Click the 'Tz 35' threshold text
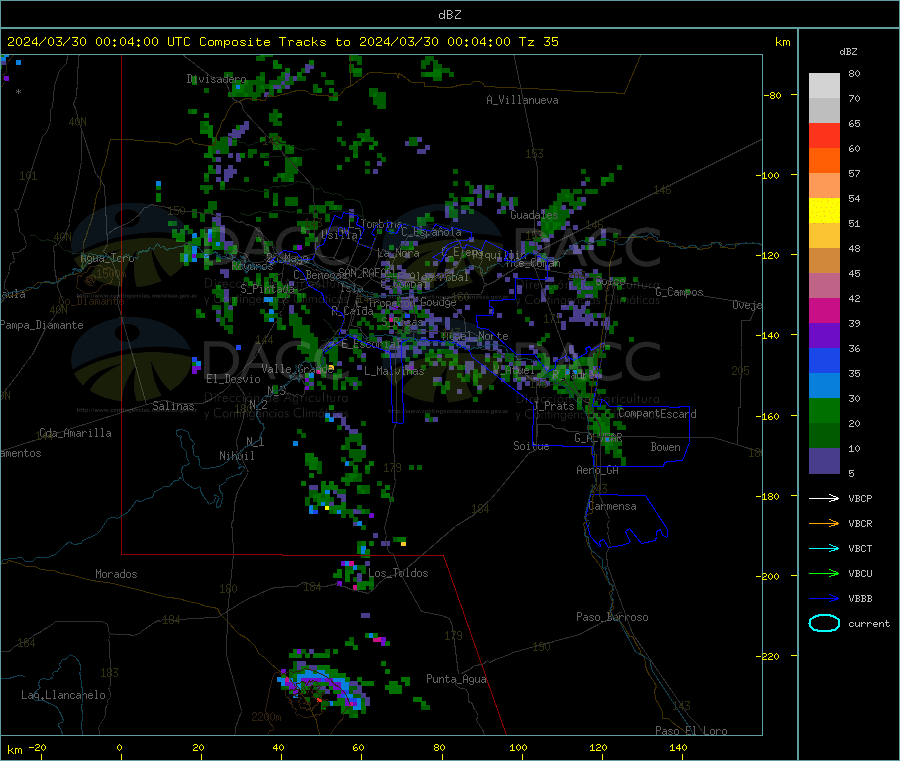The width and height of the screenshot is (900, 761). [x=538, y=42]
